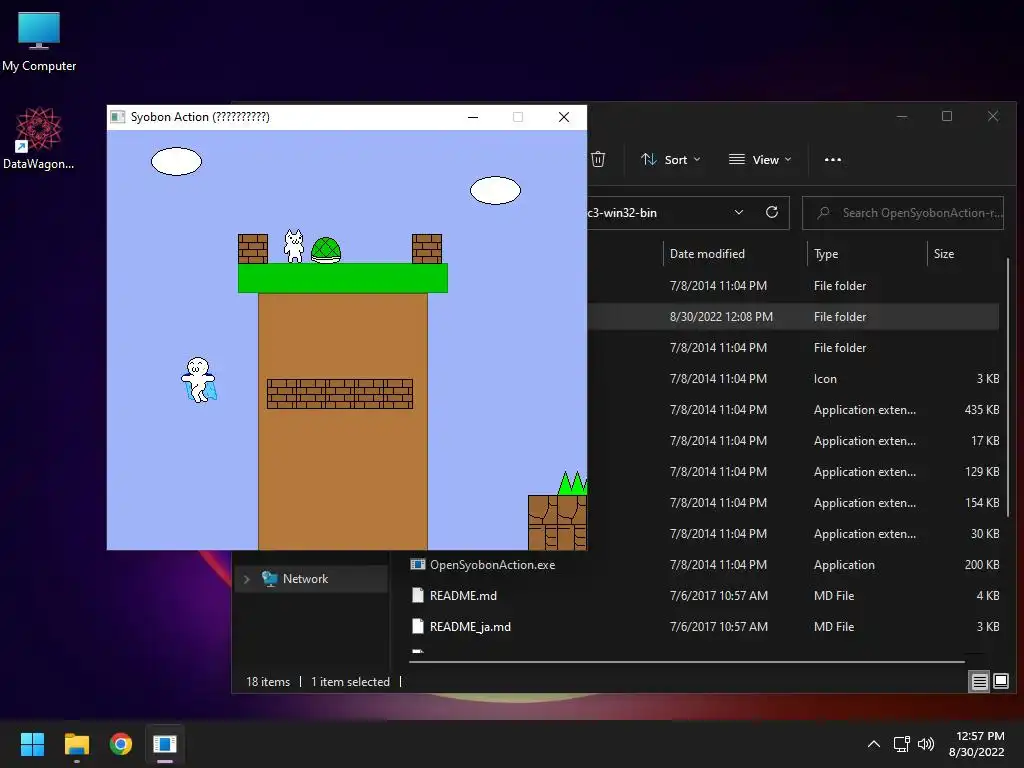Open the See more ellipsis menu
The height and width of the screenshot is (768, 1024).
[x=833, y=159]
